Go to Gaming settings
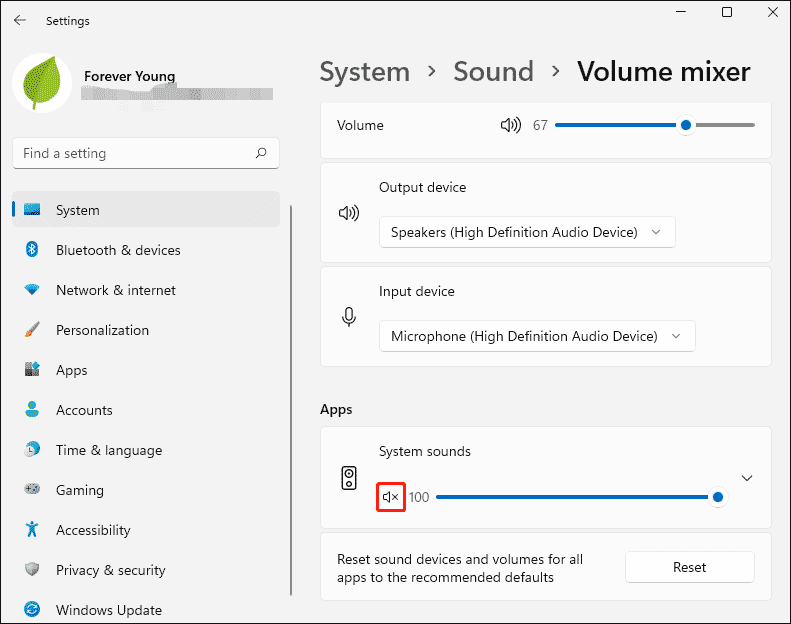The height and width of the screenshot is (624, 791). (x=146, y=490)
